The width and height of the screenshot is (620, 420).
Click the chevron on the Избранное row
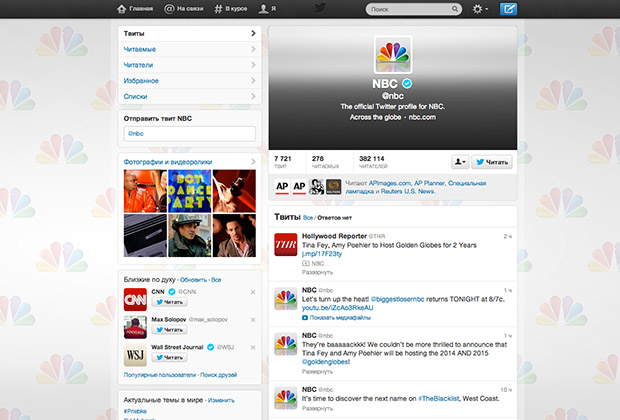(x=253, y=81)
